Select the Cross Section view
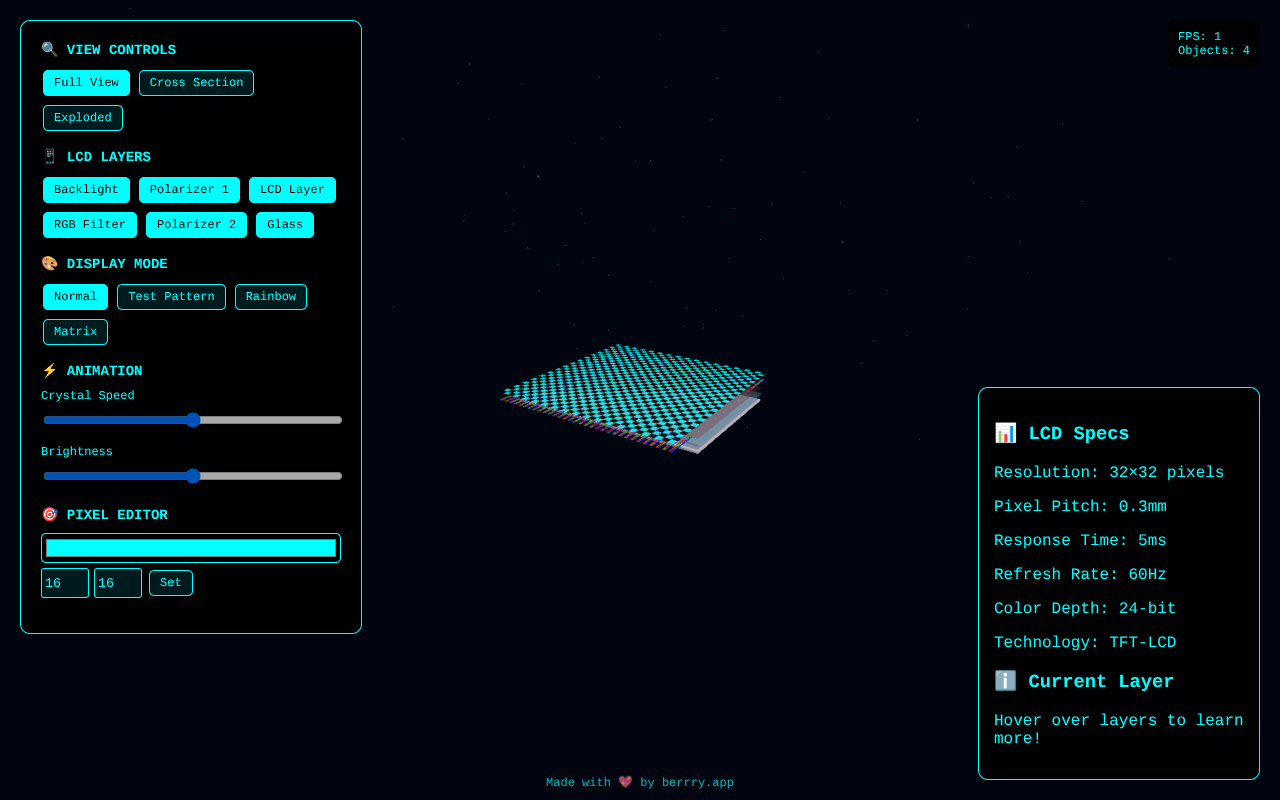The image size is (1280, 800). [196, 83]
